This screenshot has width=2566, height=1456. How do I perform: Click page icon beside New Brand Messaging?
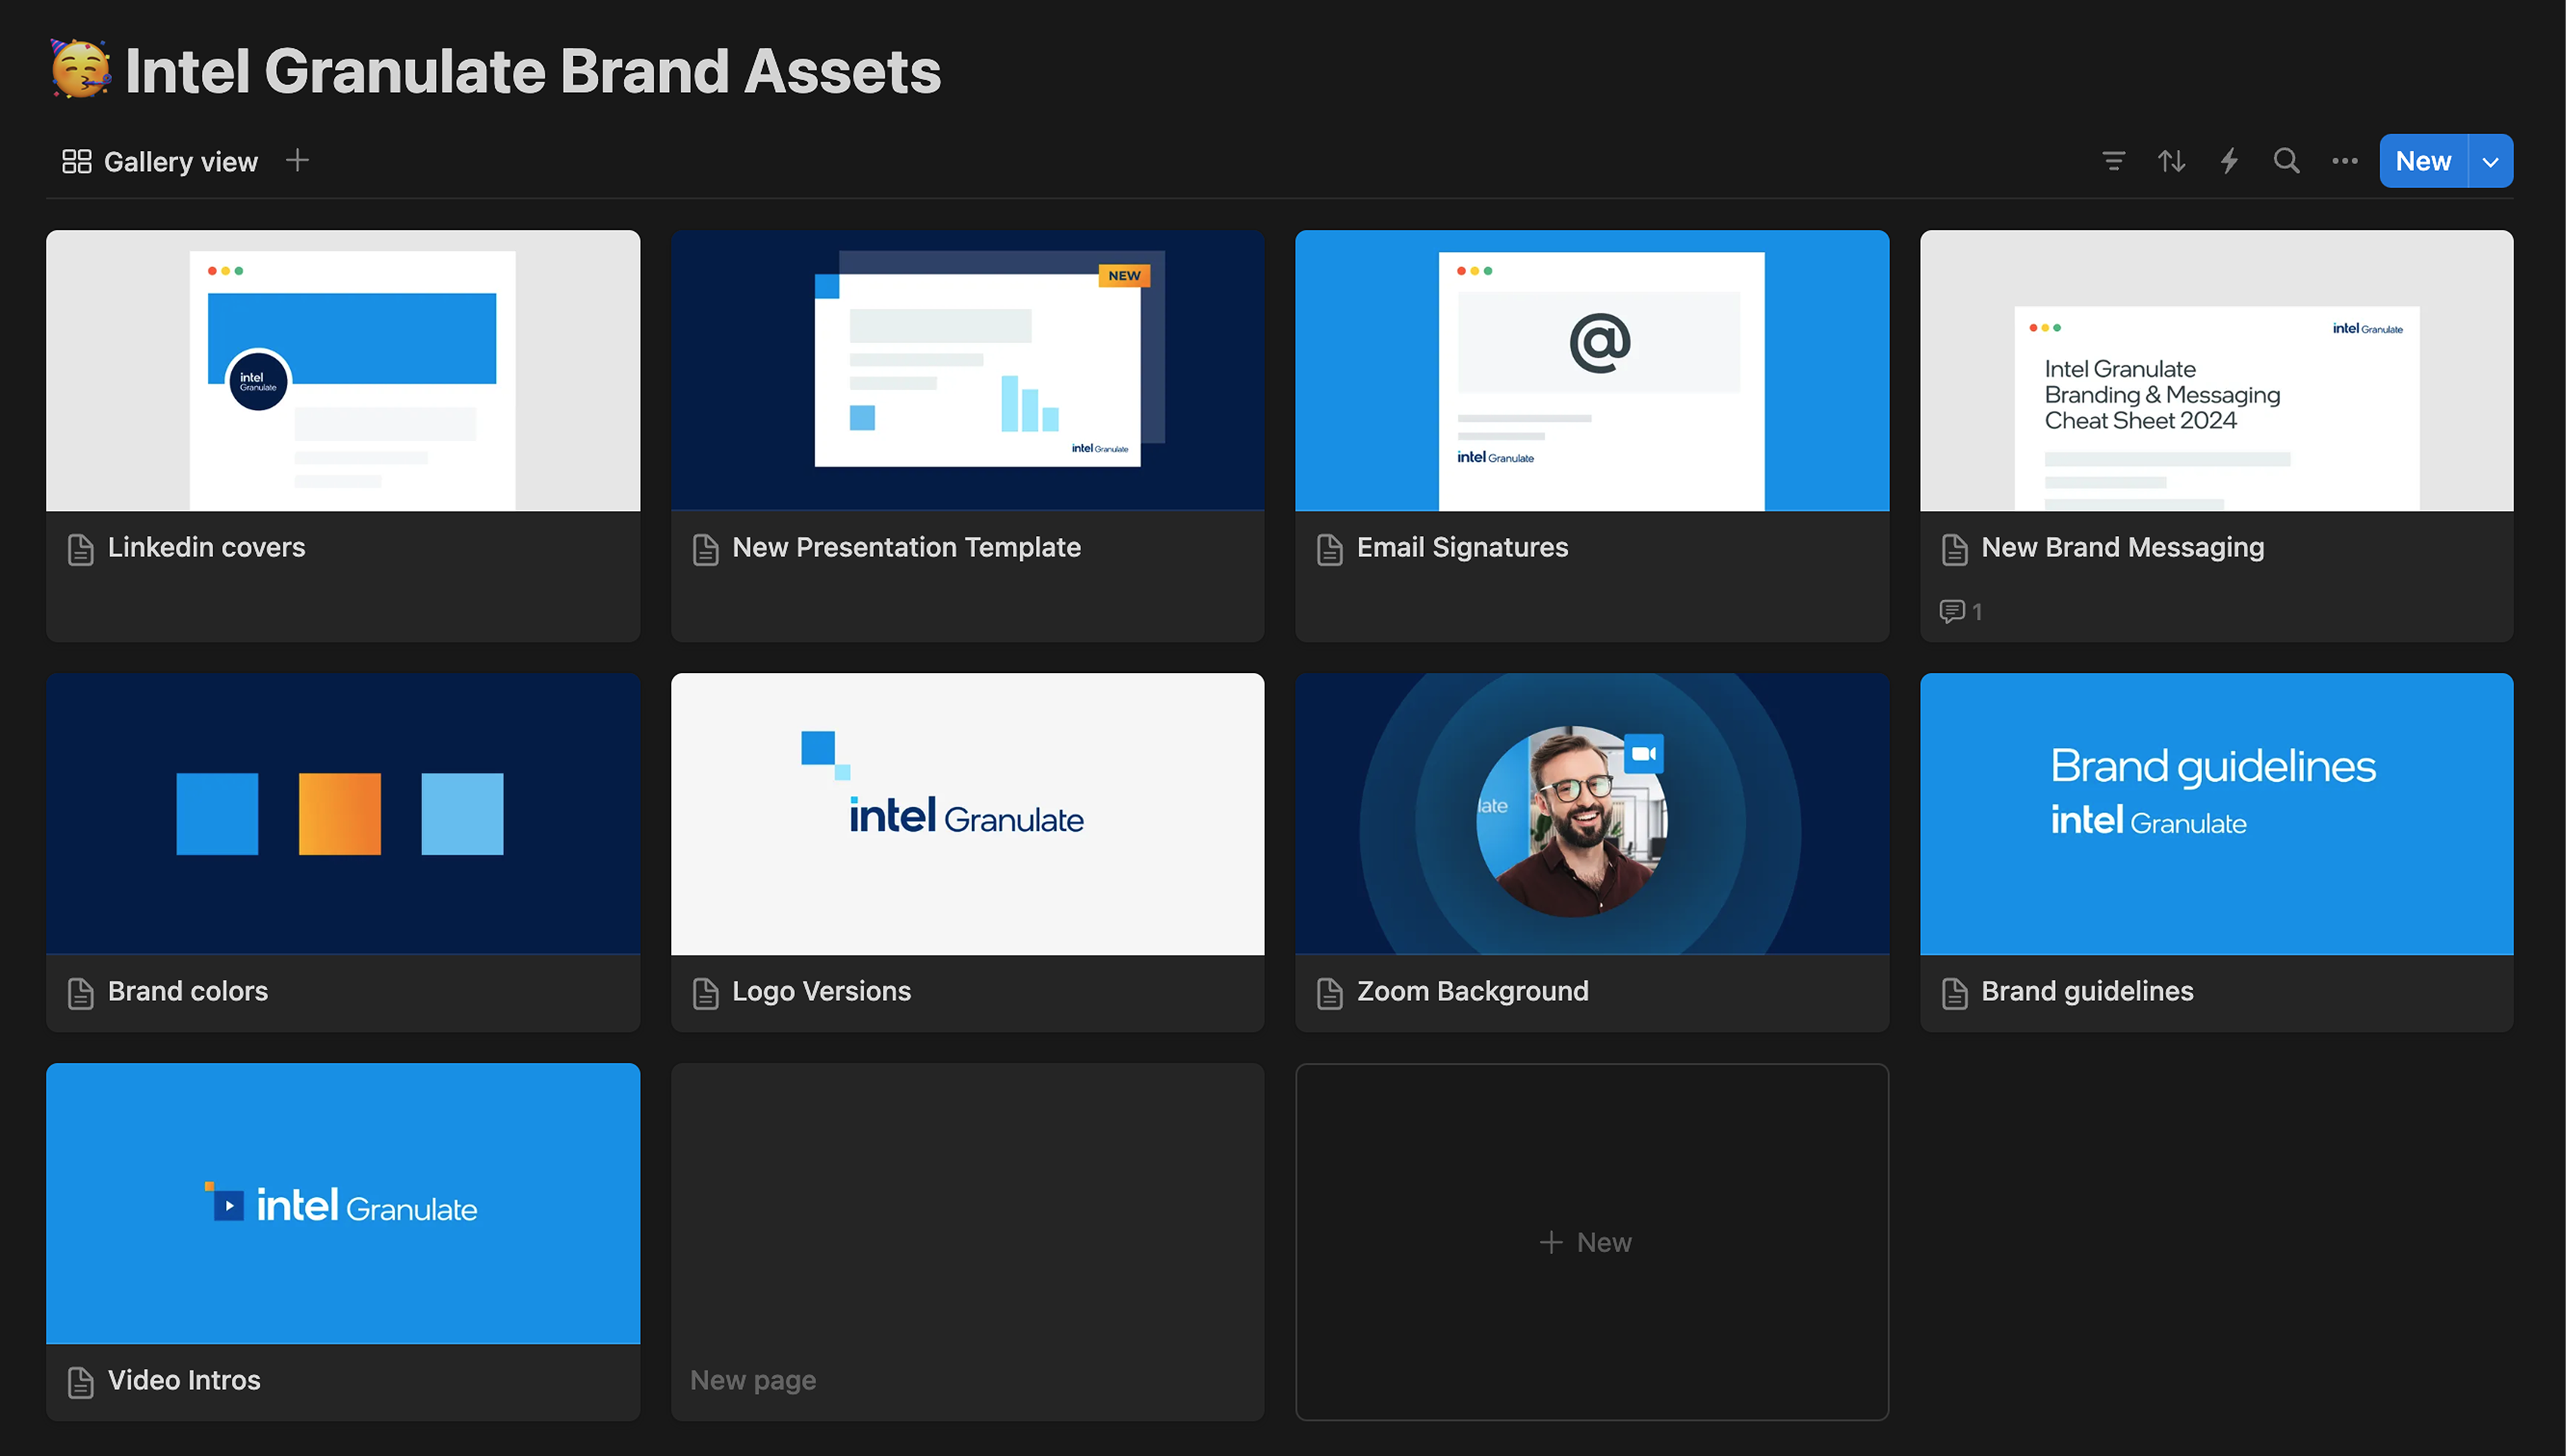pyautogui.click(x=1954, y=549)
